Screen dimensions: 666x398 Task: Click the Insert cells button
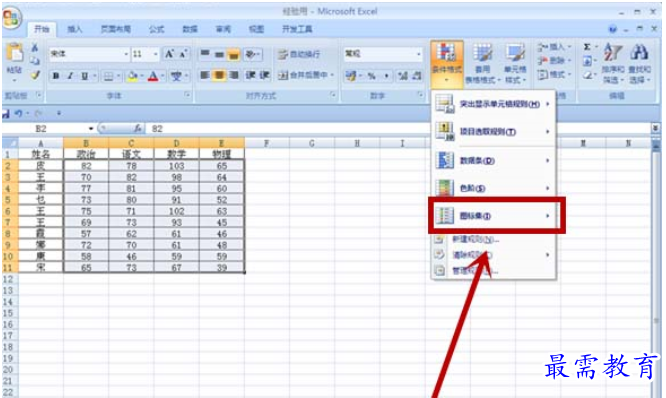(553, 47)
